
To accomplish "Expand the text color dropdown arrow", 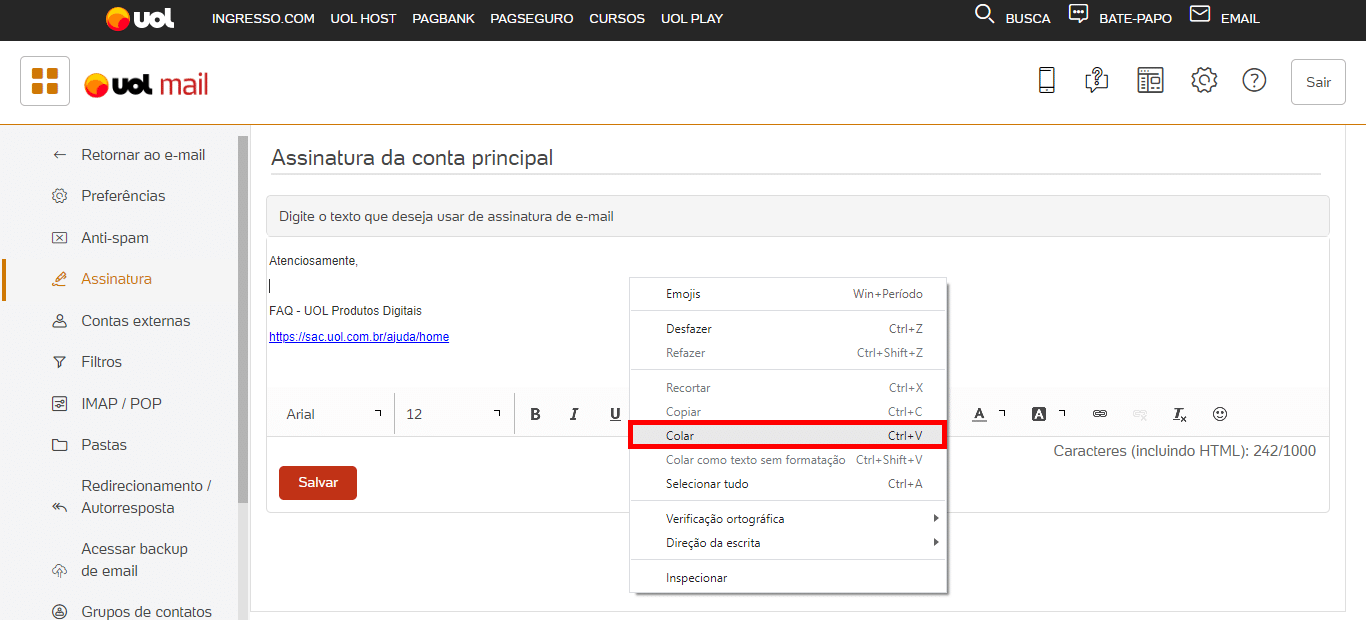I will point(1002,412).
